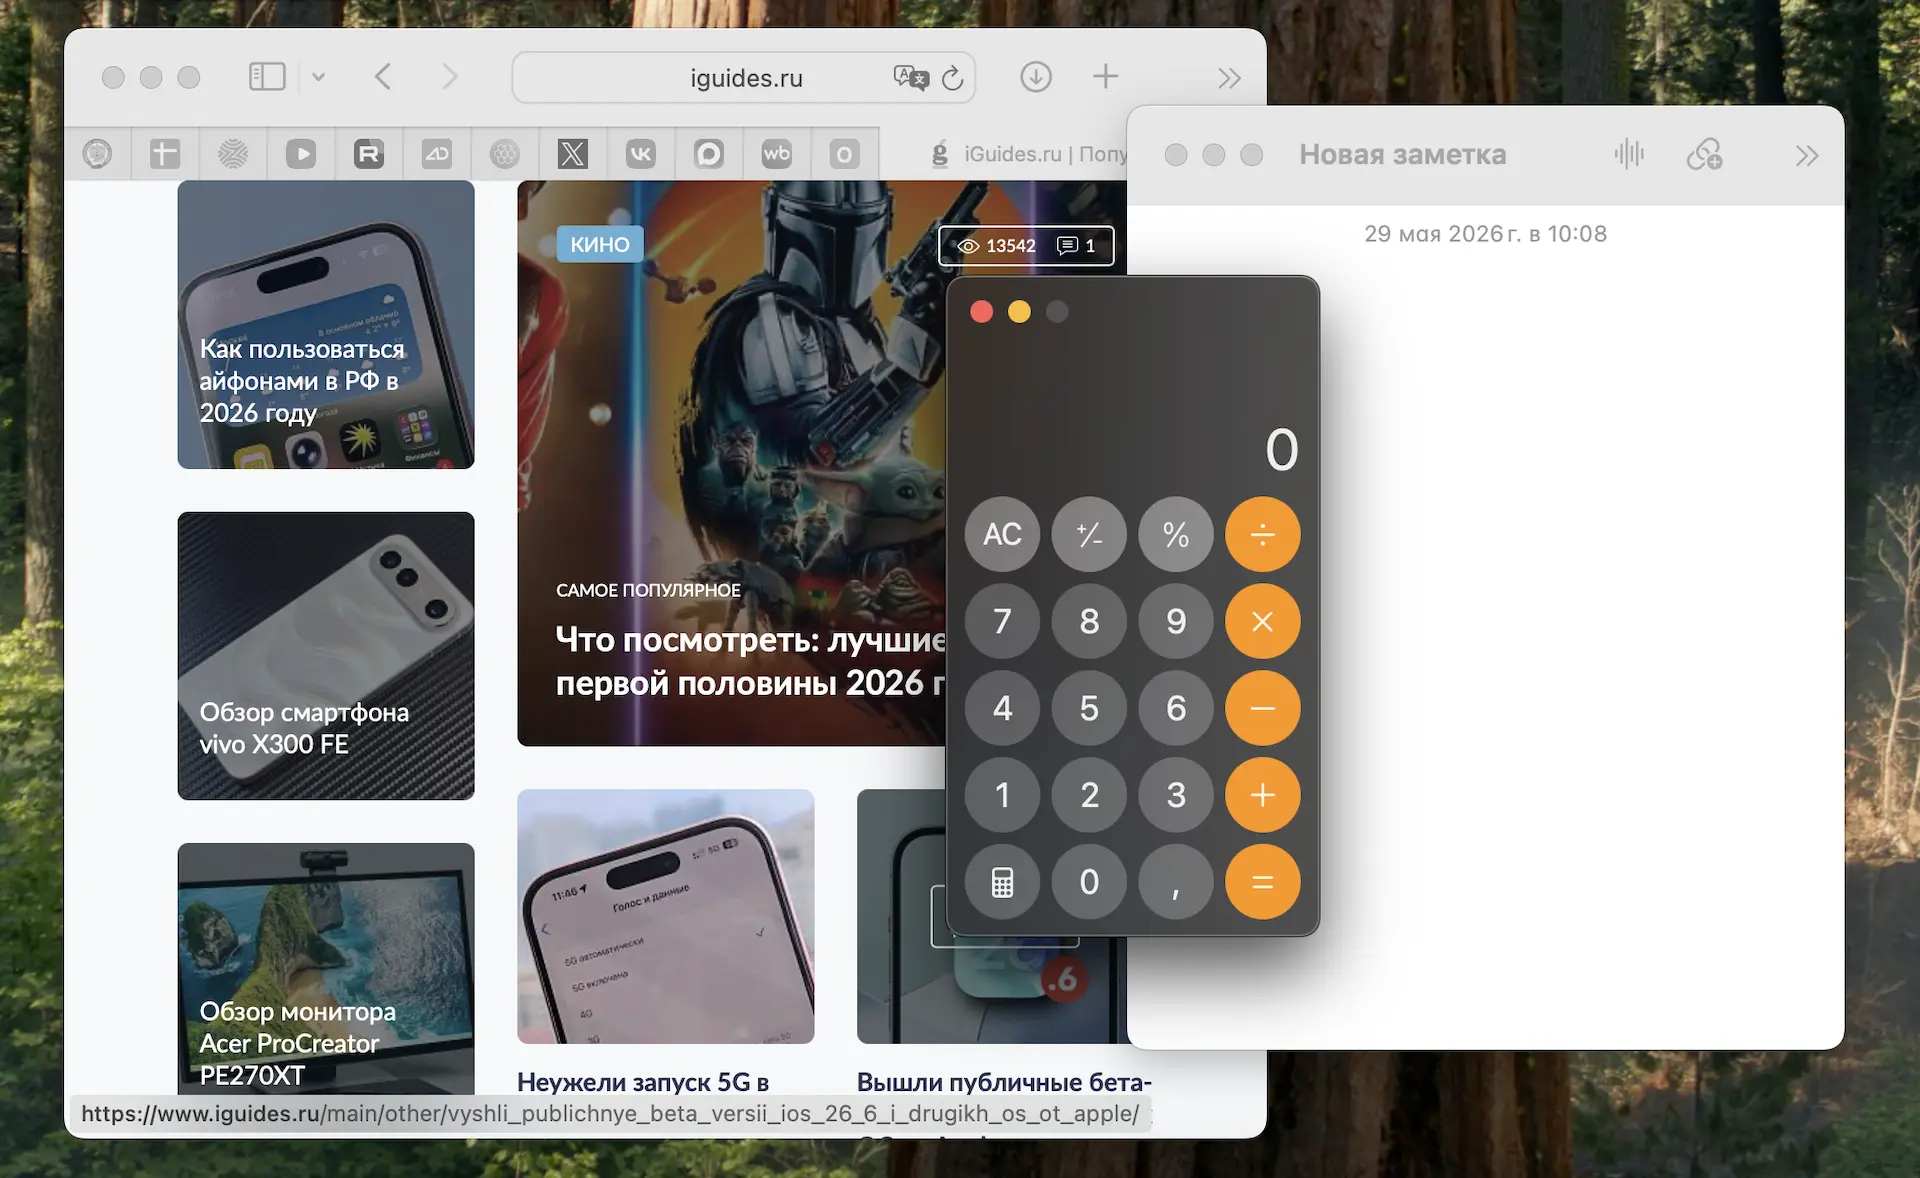Screen dimensions: 1920x1178
Task: Reload the iguides.ru page
Action: pyautogui.click(x=953, y=77)
